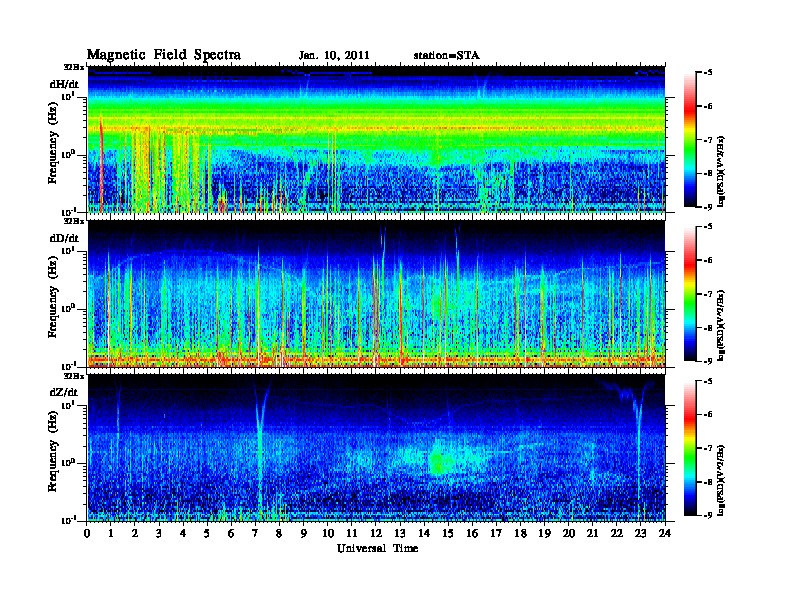
Task: Click the bright spike near hour 7 in dZ/dt
Action: 260,449
